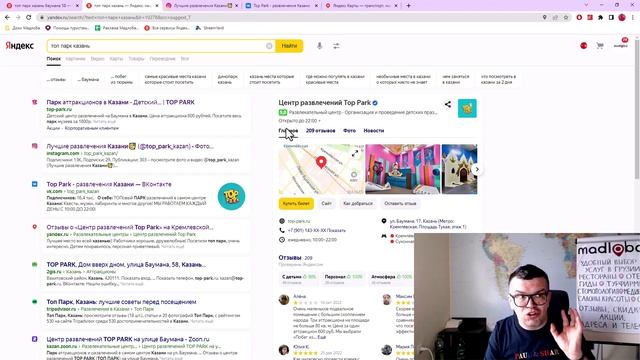Click into the Yandex search input
The width and height of the screenshot is (640, 360).
click(157, 46)
